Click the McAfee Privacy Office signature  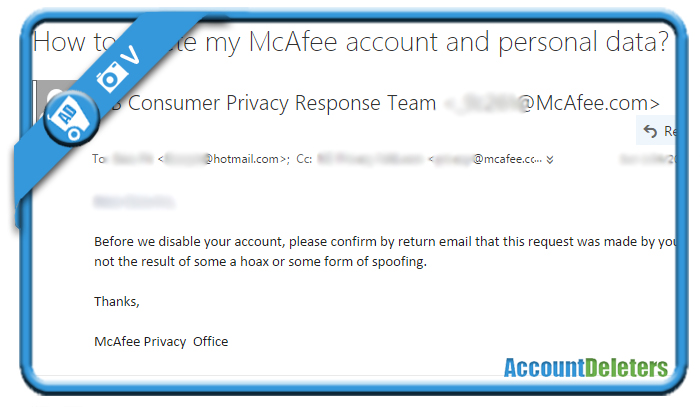coord(161,341)
